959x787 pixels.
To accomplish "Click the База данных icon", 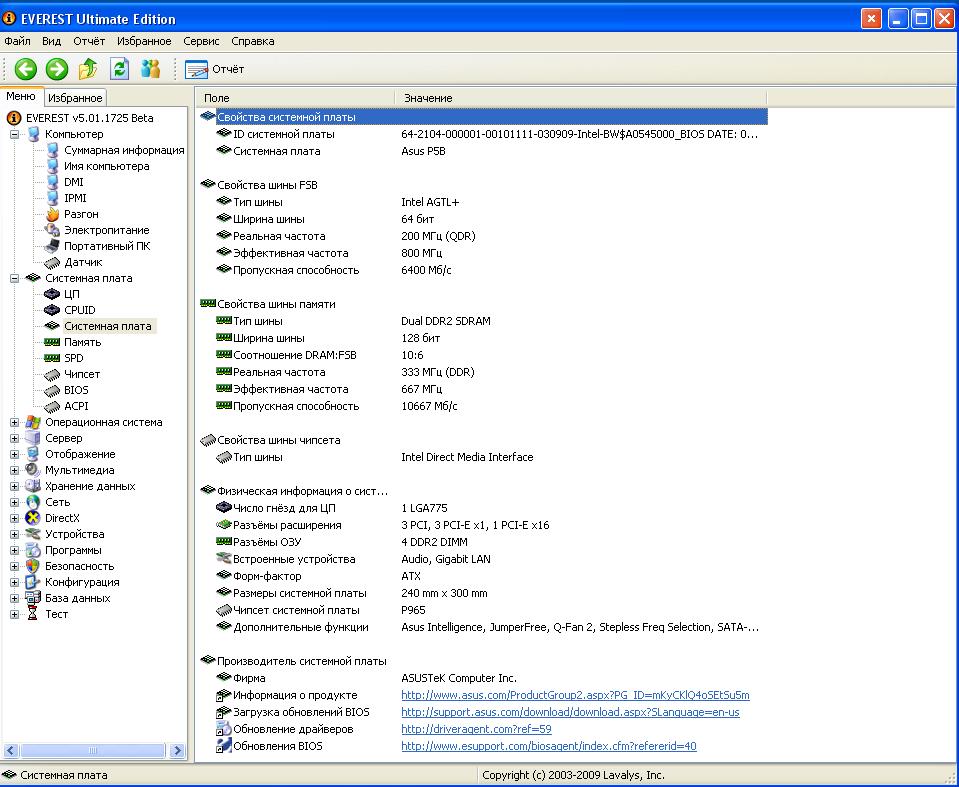I will coord(33,599).
